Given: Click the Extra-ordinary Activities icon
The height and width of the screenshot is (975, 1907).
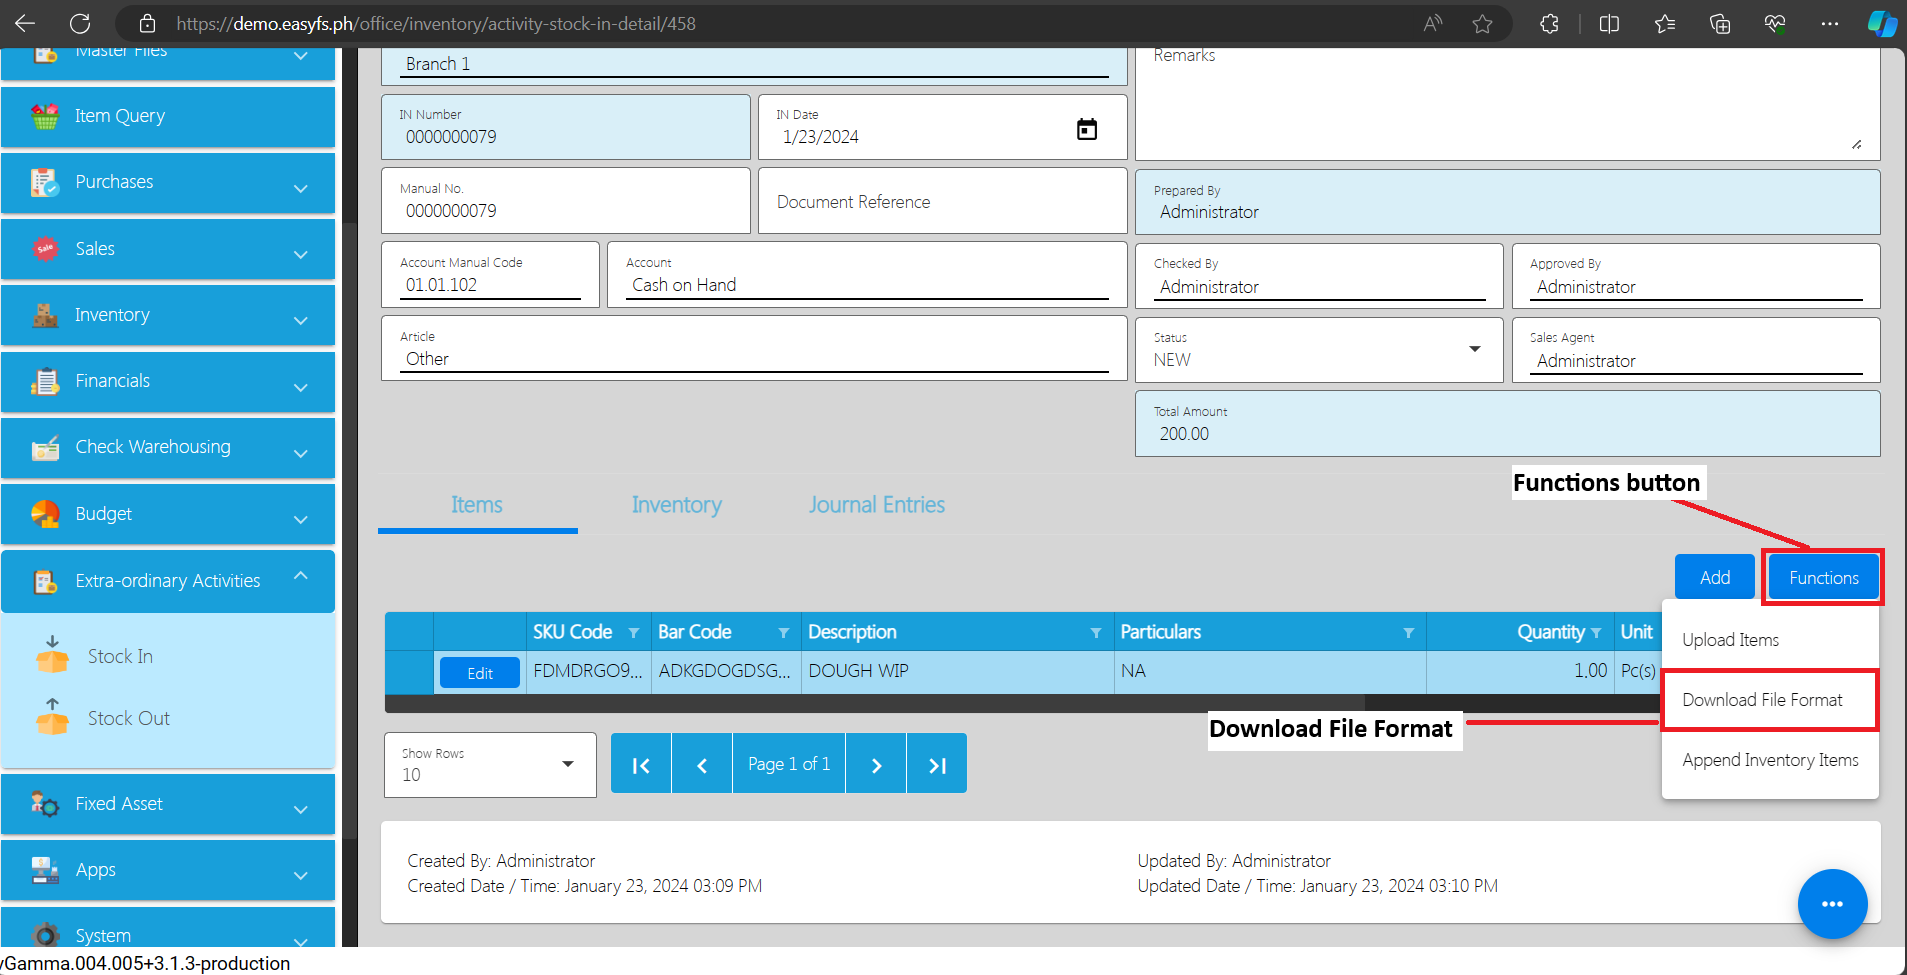Looking at the screenshot, I should click(x=45, y=581).
